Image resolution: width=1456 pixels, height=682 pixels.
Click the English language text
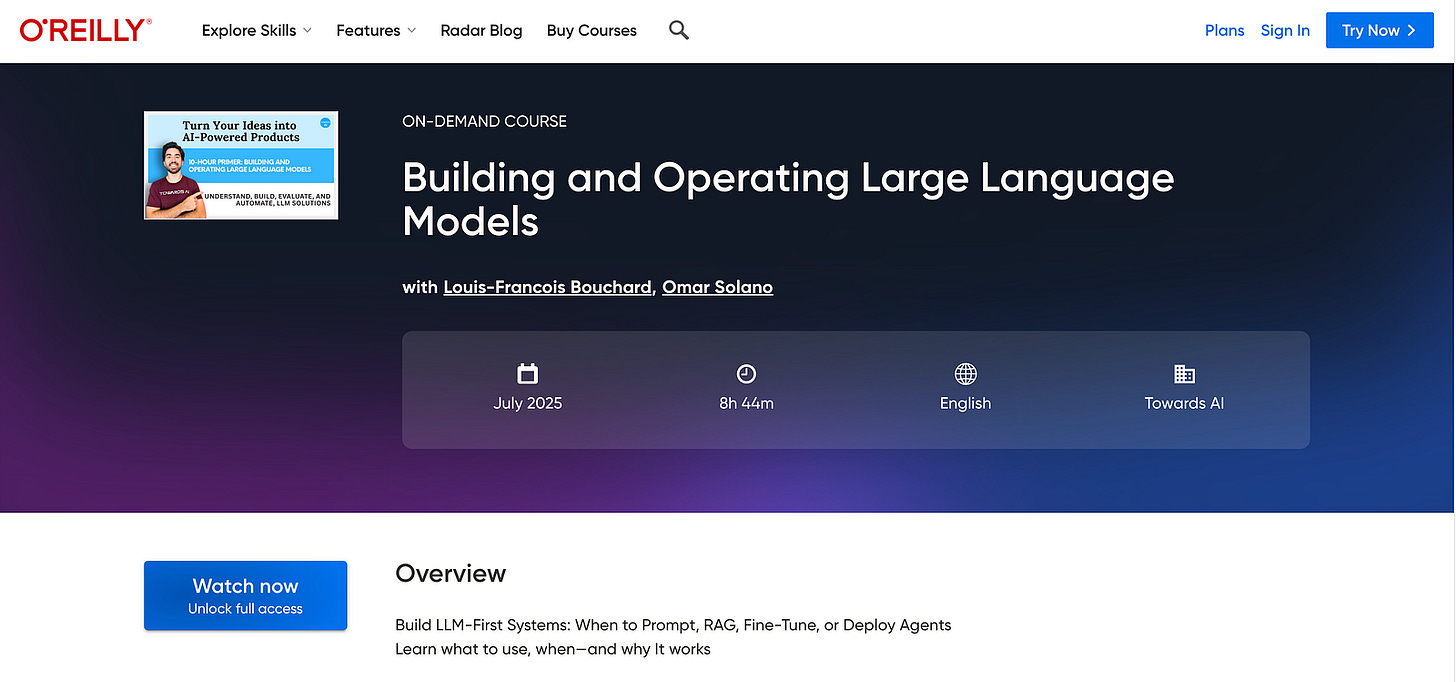click(x=965, y=403)
